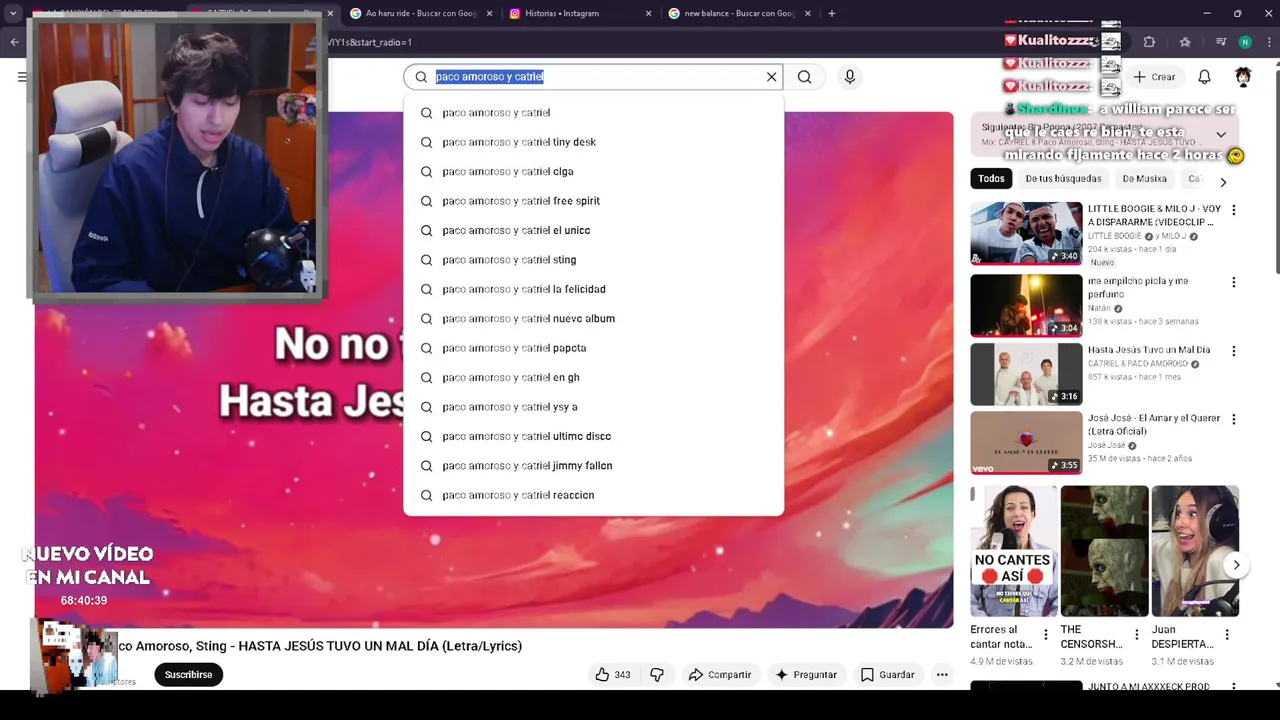
Task: Choose suggestion 'paco amoroso y catriel ysy a'
Action: click(x=593, y=407)
